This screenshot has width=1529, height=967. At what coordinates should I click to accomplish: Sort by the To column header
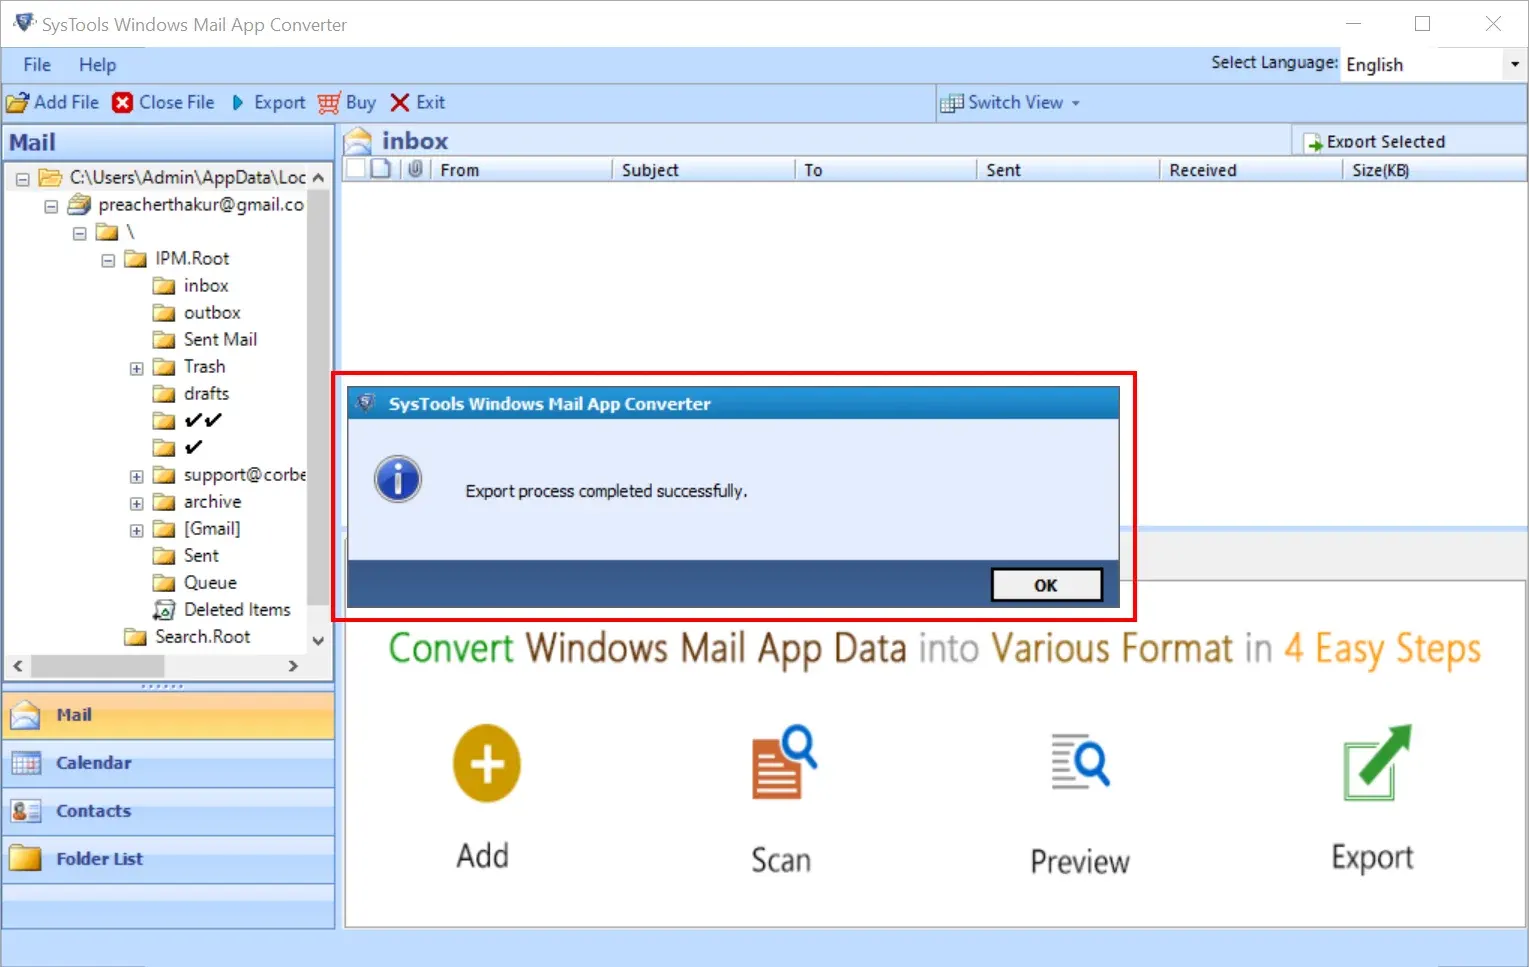885,170
